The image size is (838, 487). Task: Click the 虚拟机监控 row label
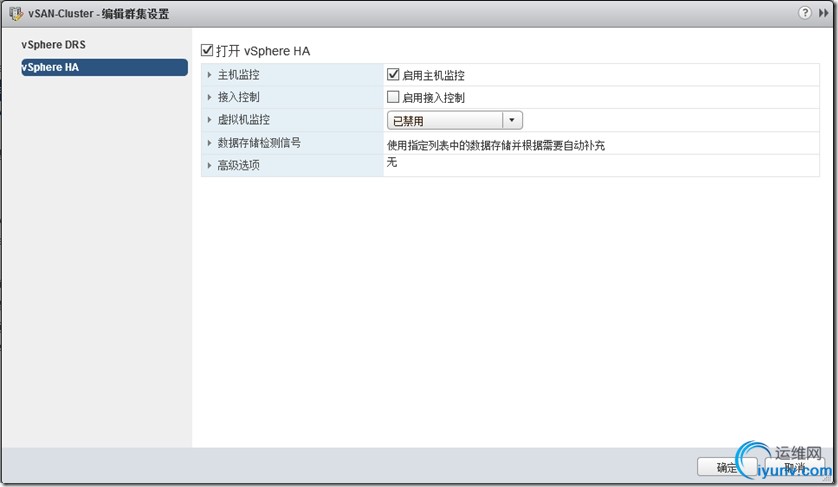pos(244,120)
